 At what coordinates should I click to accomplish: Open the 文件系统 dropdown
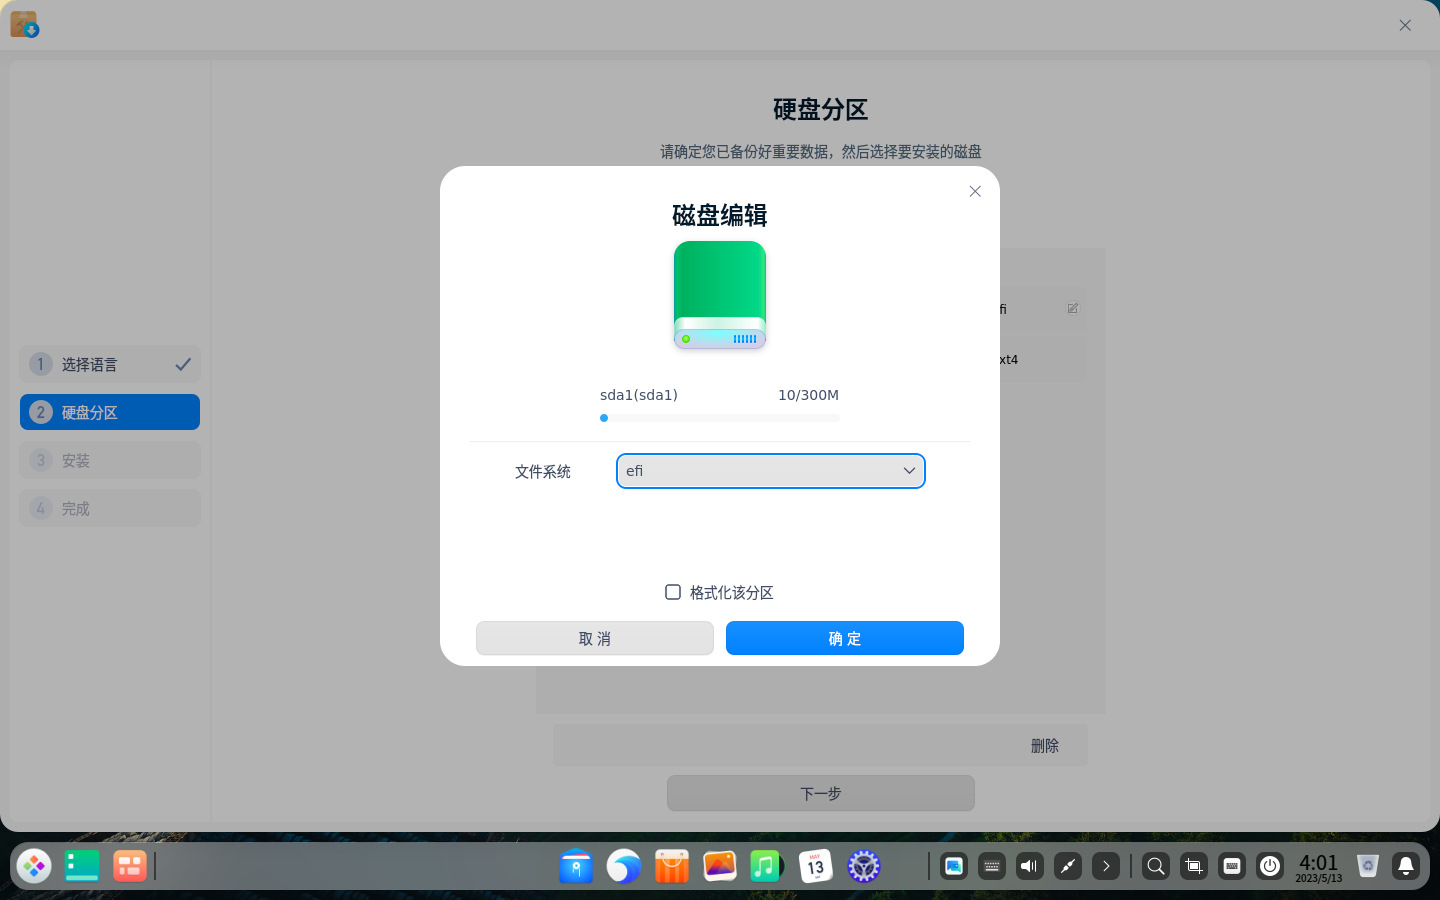[x=770, y=471]
